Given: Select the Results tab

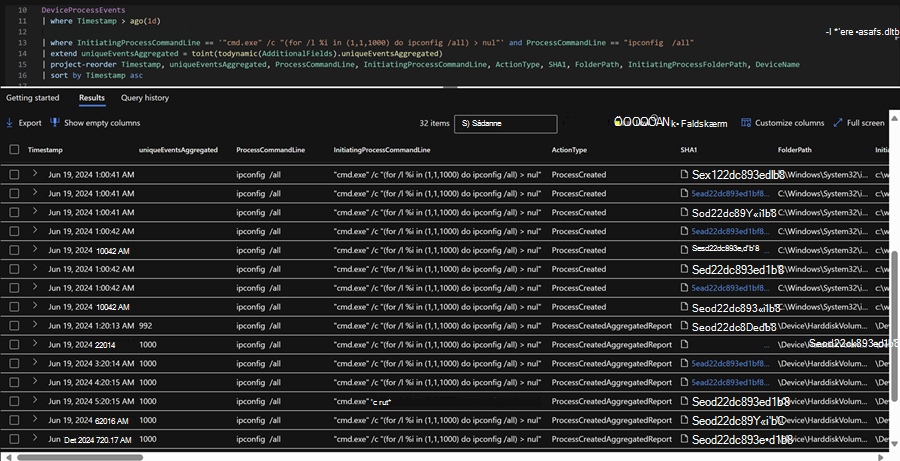Looking at the screenshot, I should point(92,98).
